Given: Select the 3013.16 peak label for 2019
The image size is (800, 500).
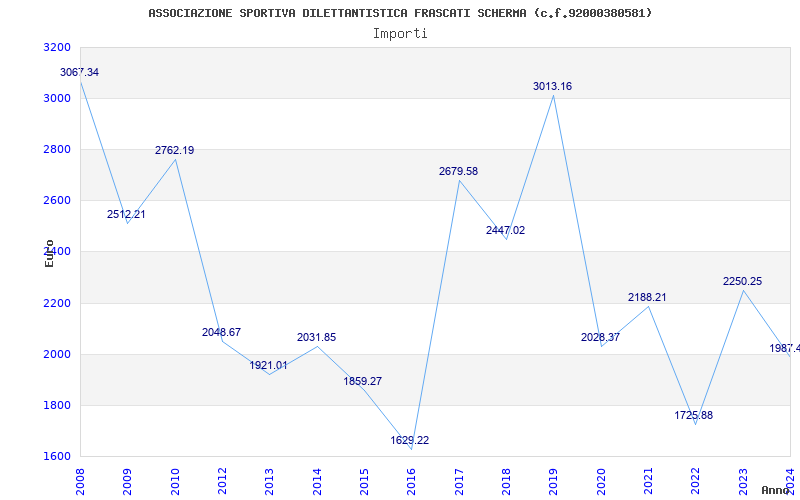Looking at the screenshot, I should (553, 86).
